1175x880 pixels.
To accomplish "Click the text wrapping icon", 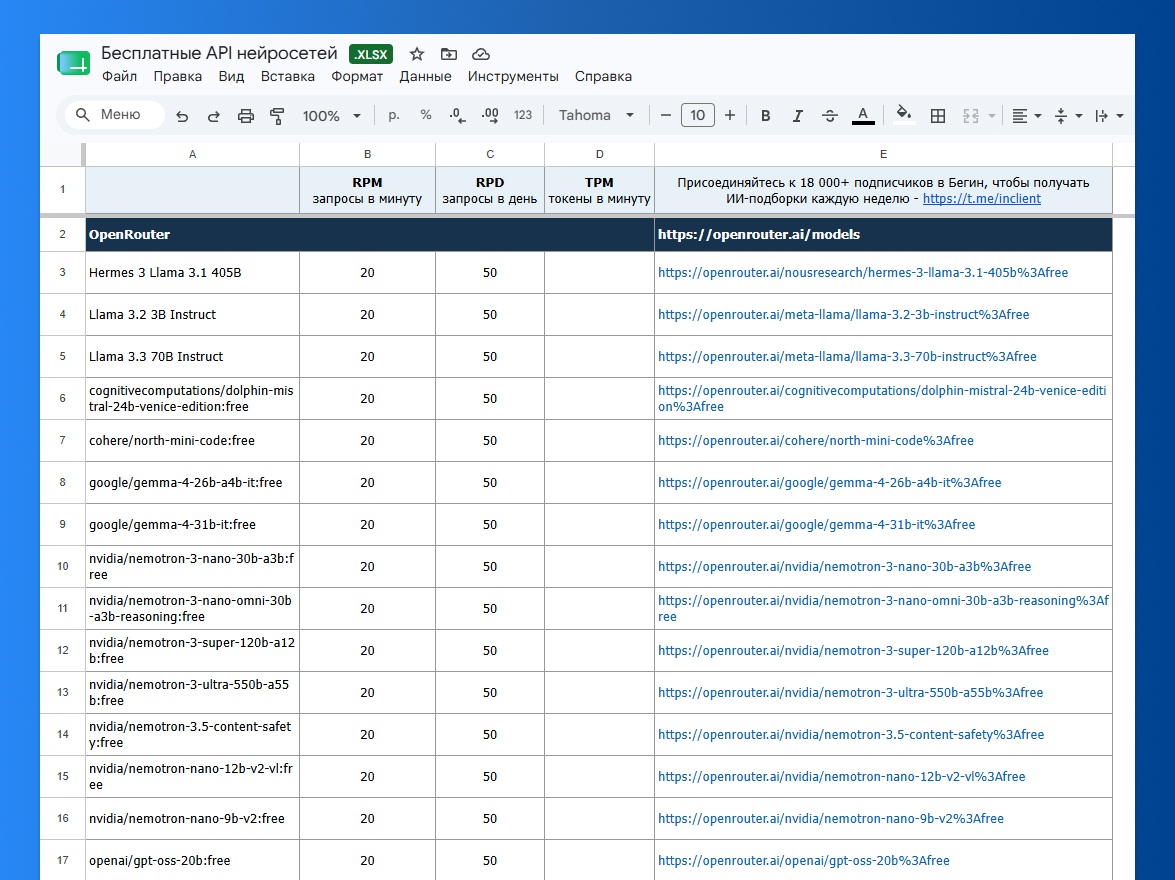I will coord(1102,116).
